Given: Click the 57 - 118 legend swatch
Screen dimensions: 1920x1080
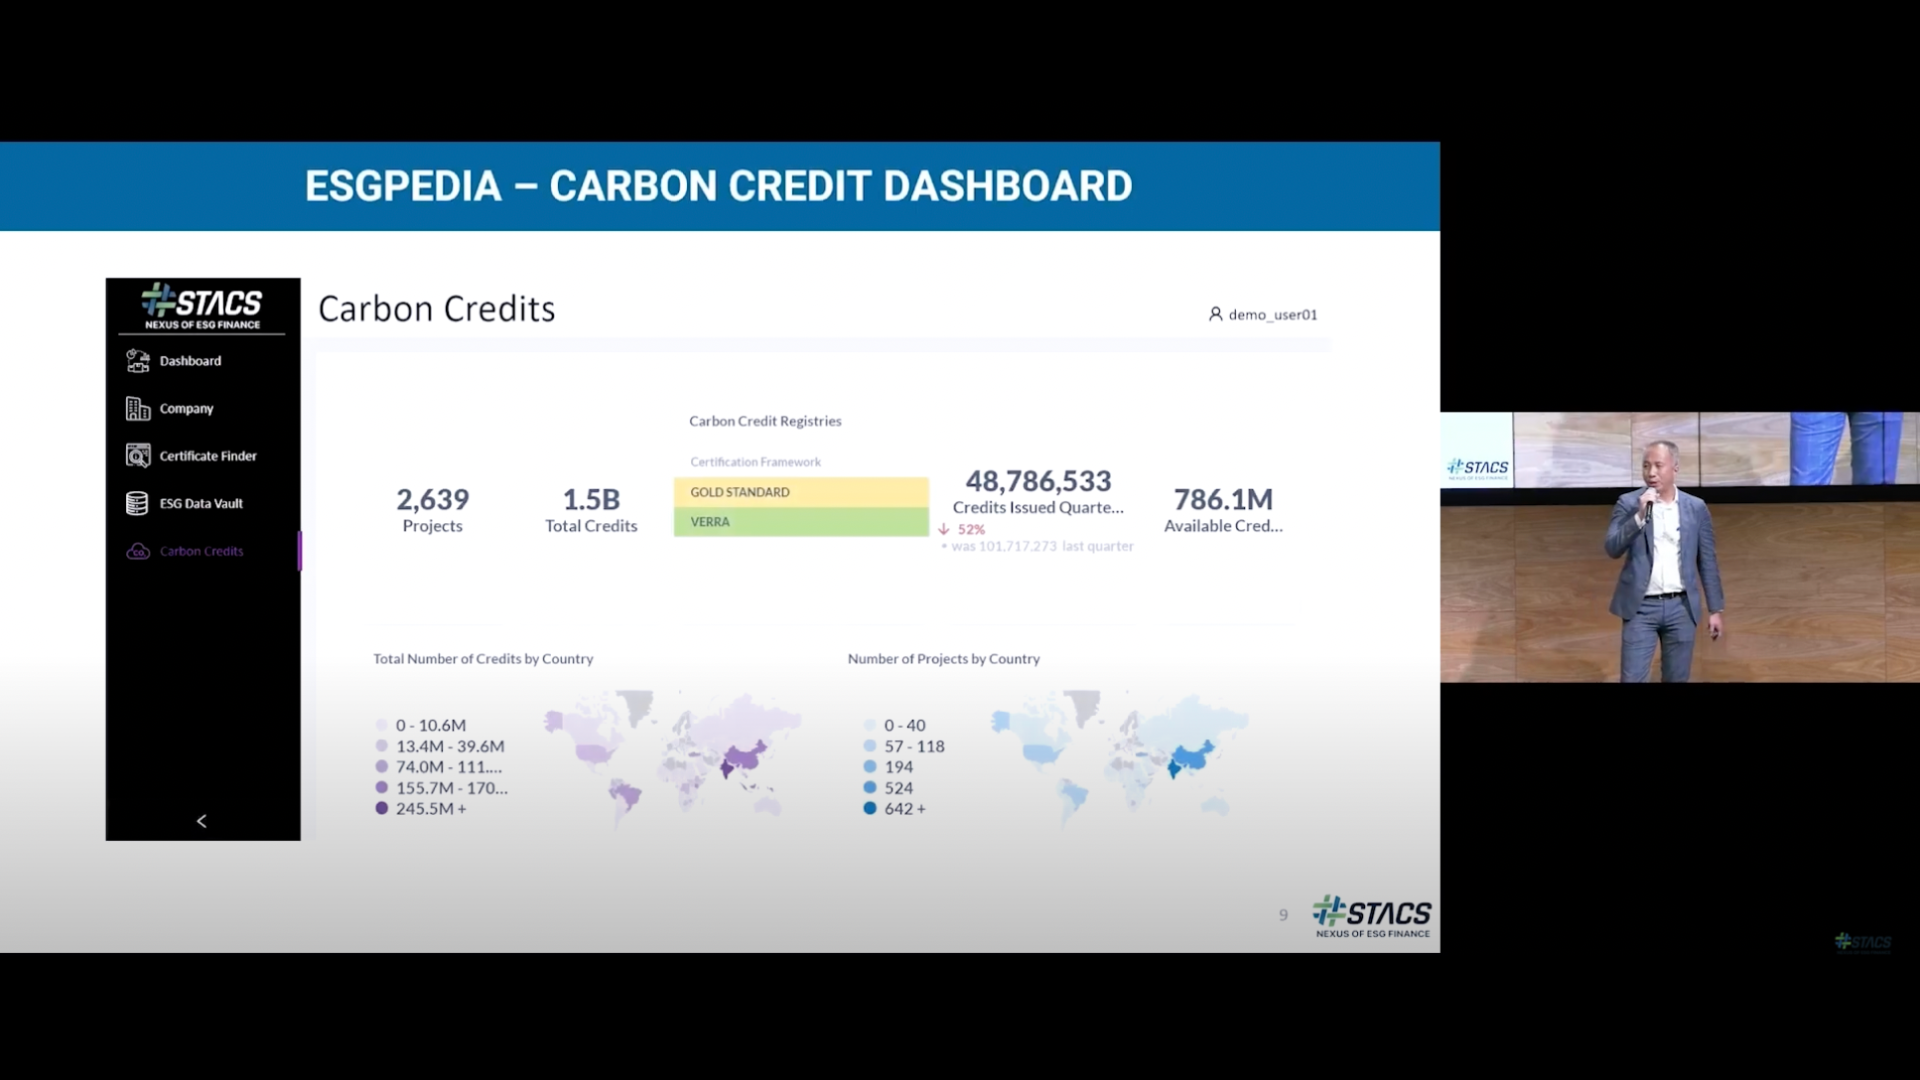Looking at the screenshot, I should (x=870, y=746).
